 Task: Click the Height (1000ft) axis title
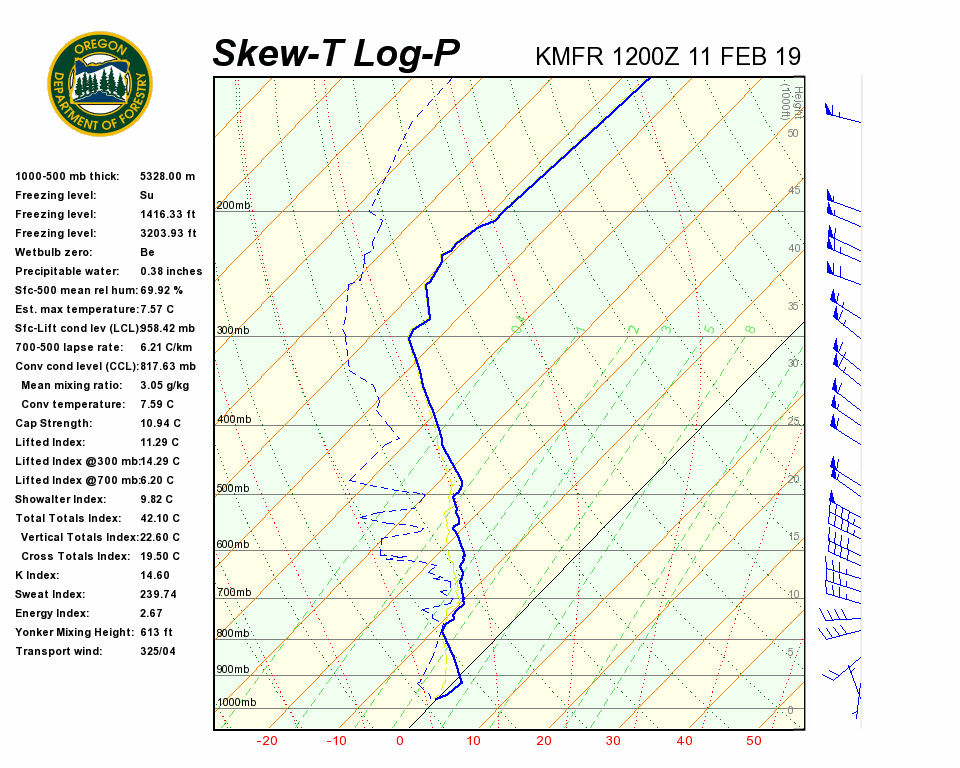(x=786, y=100)
